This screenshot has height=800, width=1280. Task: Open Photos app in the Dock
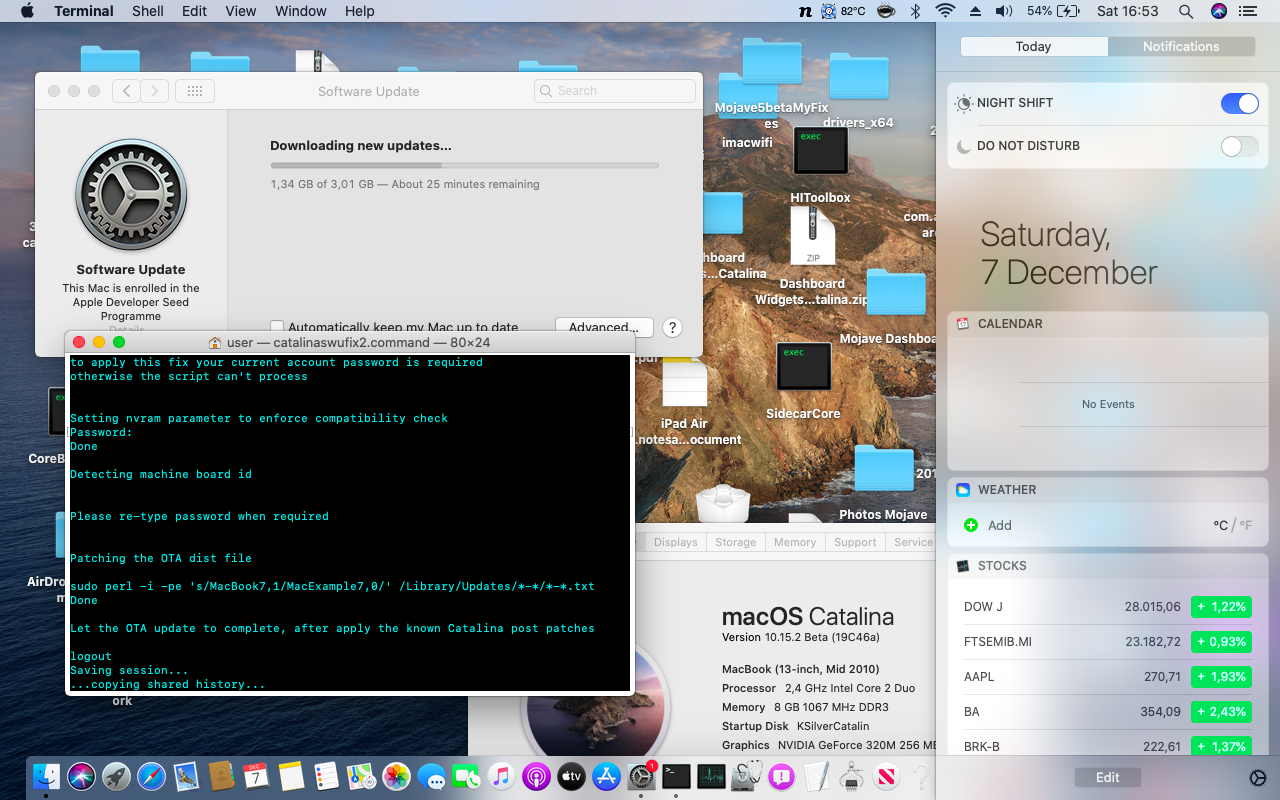click(x=396, y=776)
